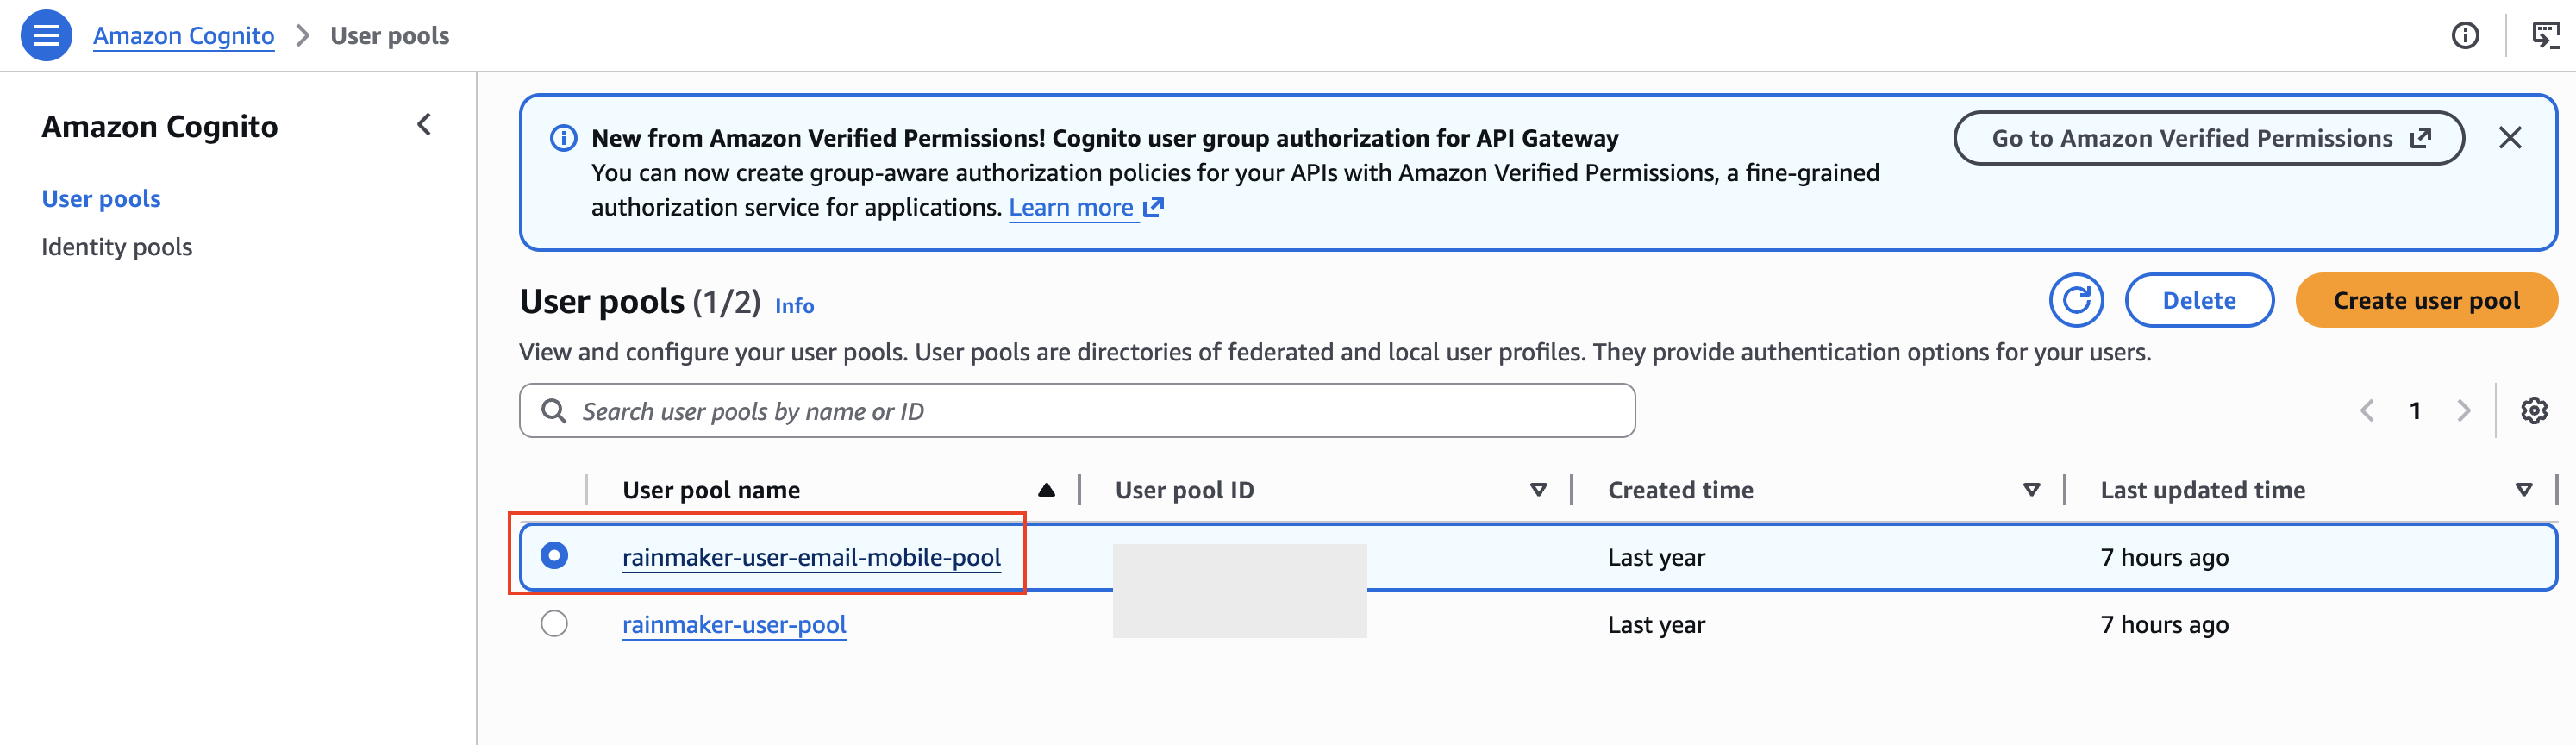Image resolution: width=2576 pixels, height=745 pixels.
Task: Open the Info link beside User pools
Action: click(794, 306)
